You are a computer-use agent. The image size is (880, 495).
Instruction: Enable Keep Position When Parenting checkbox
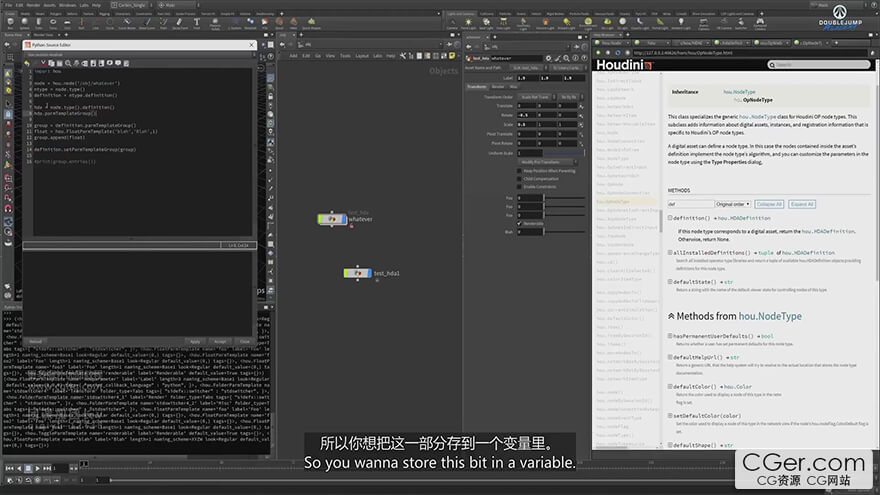pos(520,170)
